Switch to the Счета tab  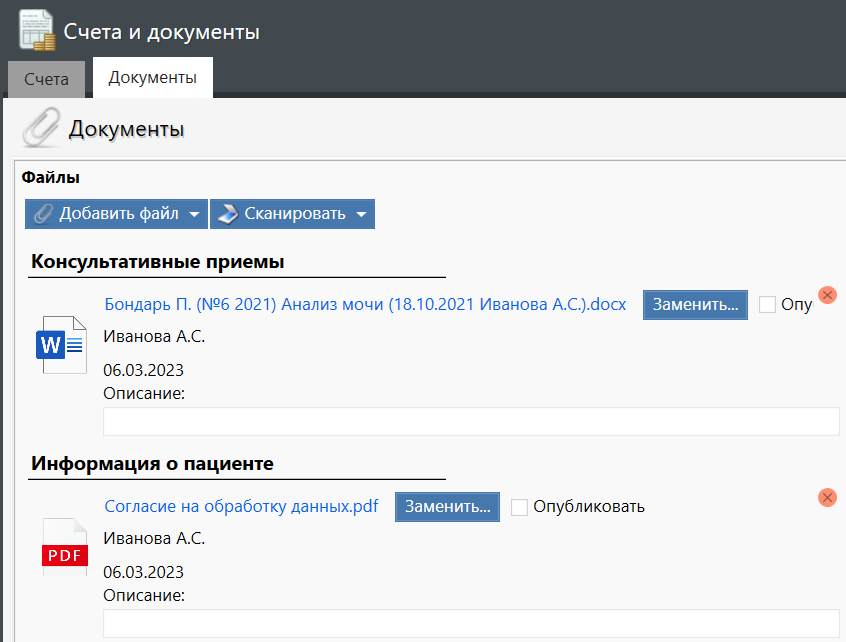click(x=46, y=79)
